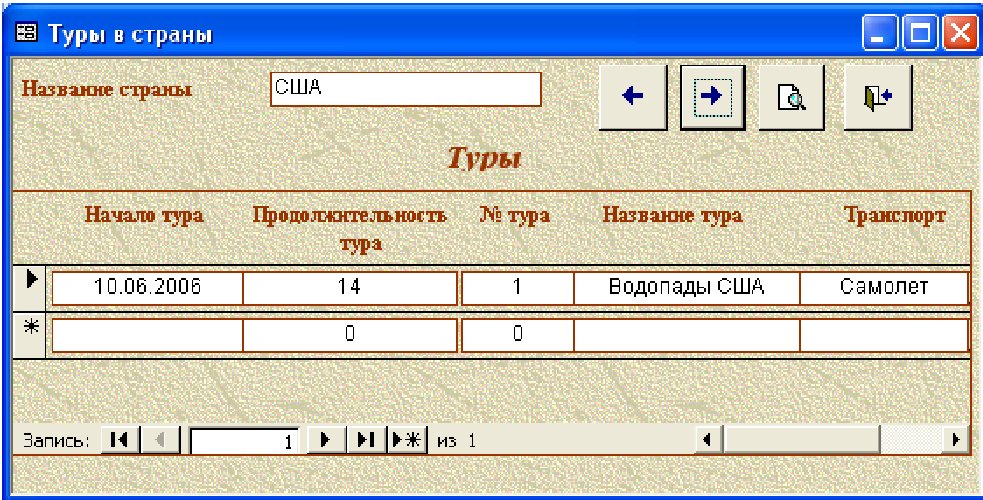
Task: Click № тура cell with 0 in new row
Action: coord(518,335)
